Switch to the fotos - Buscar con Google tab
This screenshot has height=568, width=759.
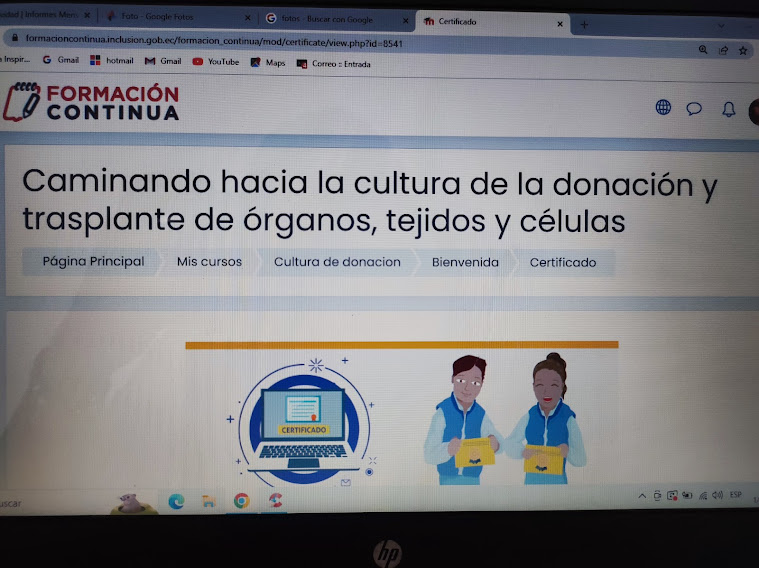click(x=330, y=19)
